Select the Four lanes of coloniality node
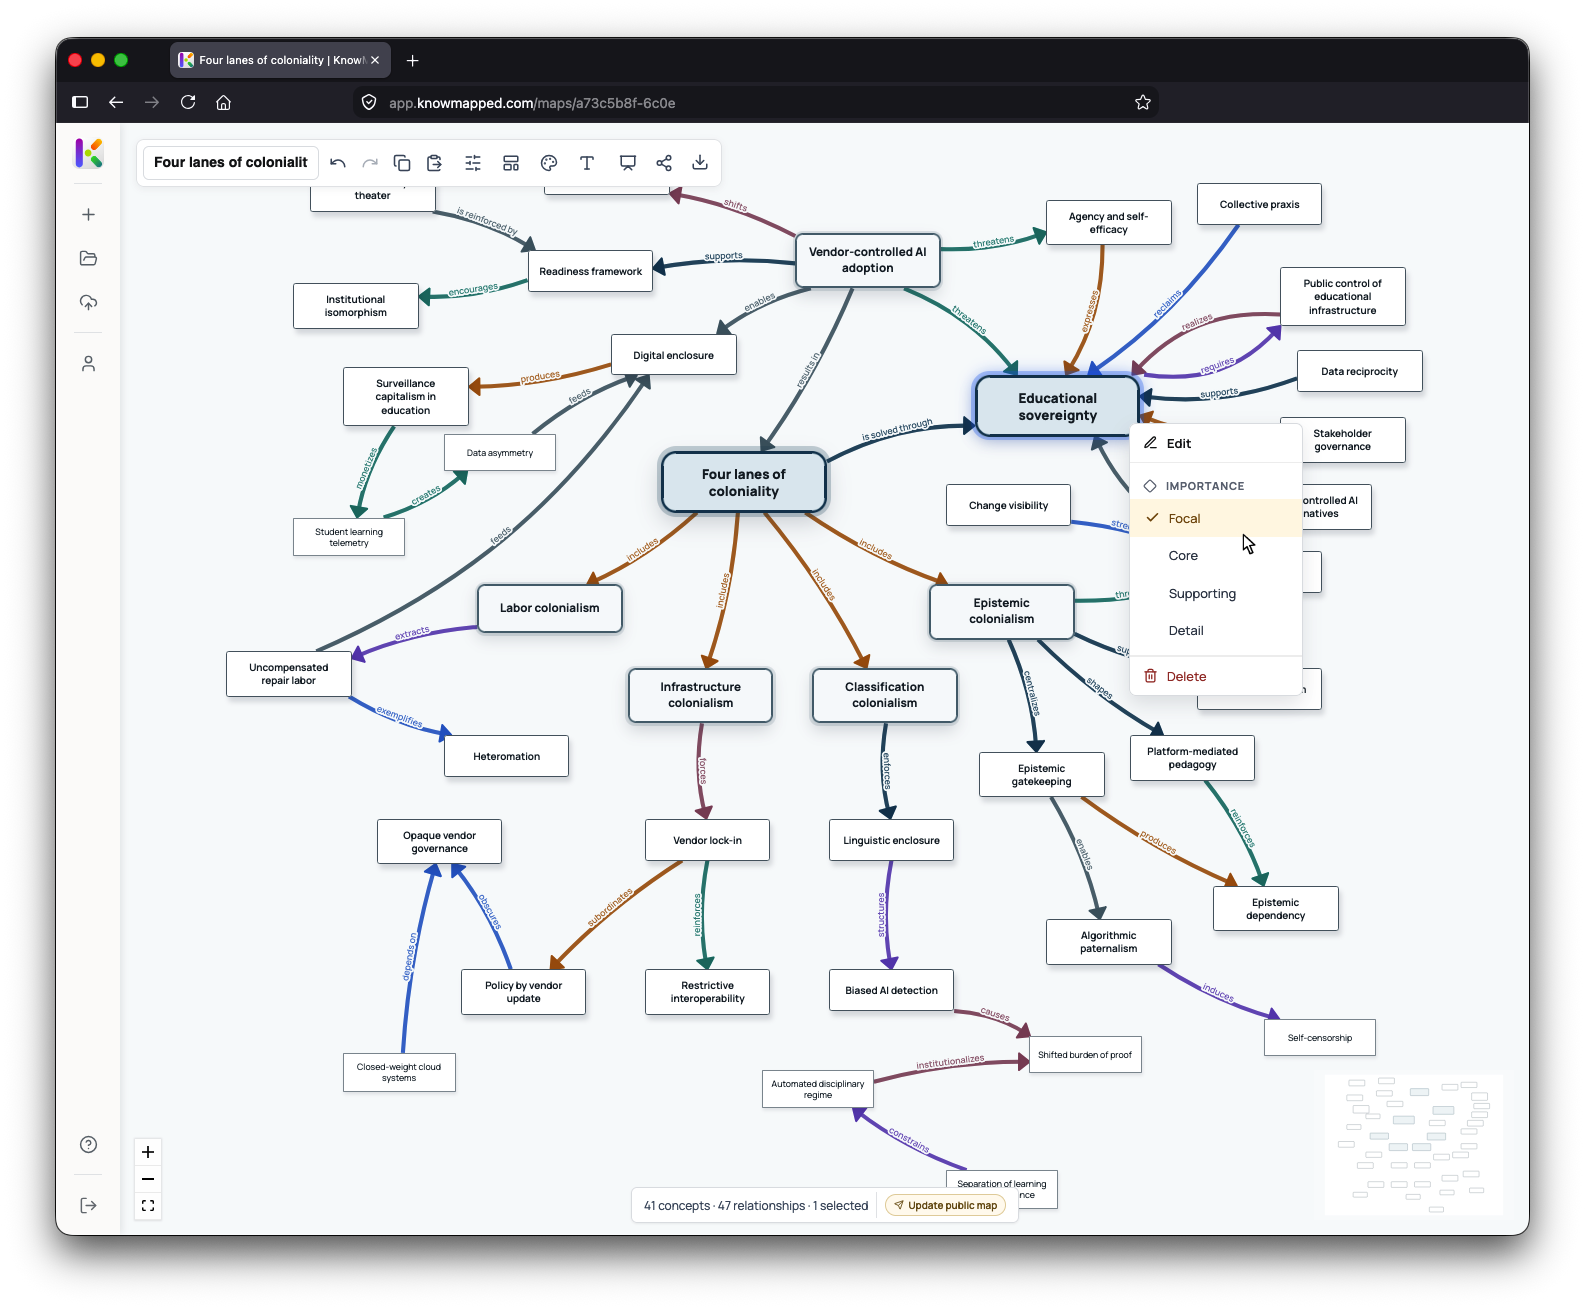The height and width of the screenshot is (1309, 1585). pos(744,483)
